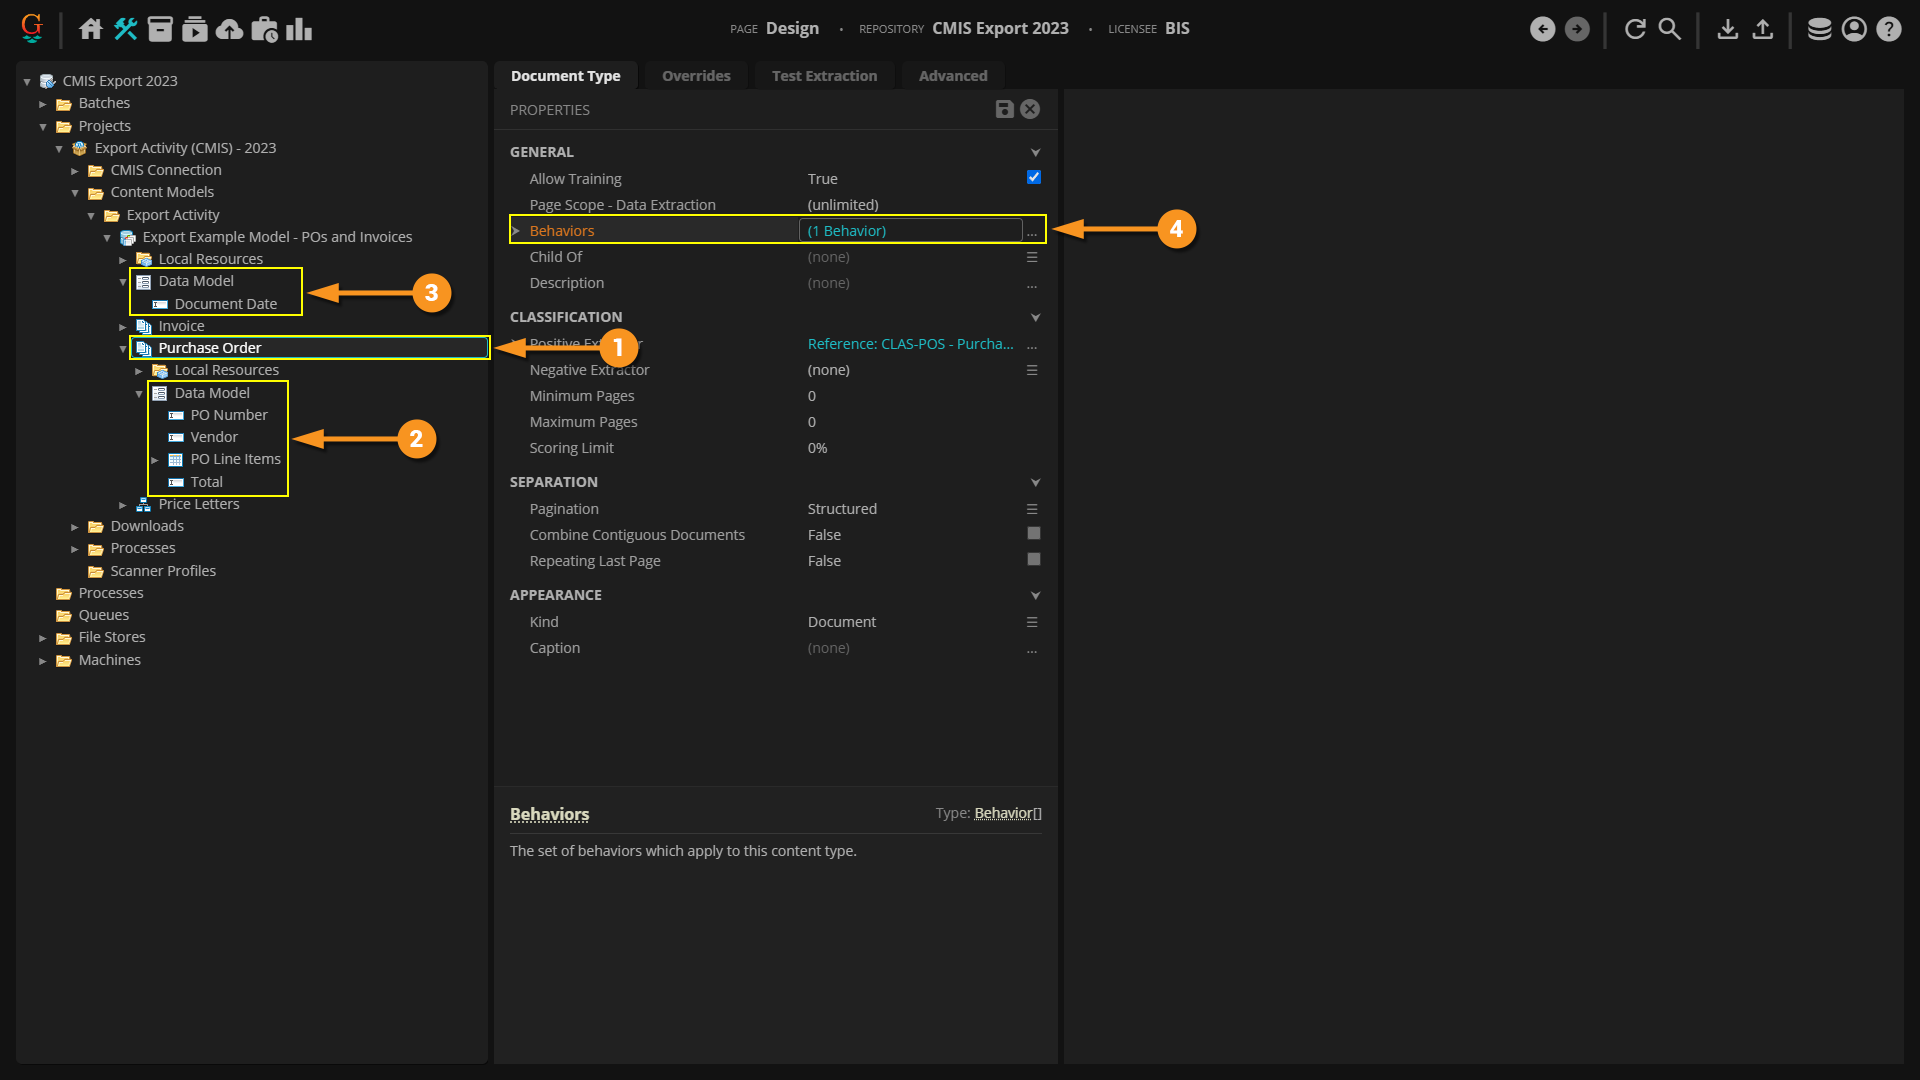Open the Pagination dropdown menu
1920x1080 pixels.
1032,509
